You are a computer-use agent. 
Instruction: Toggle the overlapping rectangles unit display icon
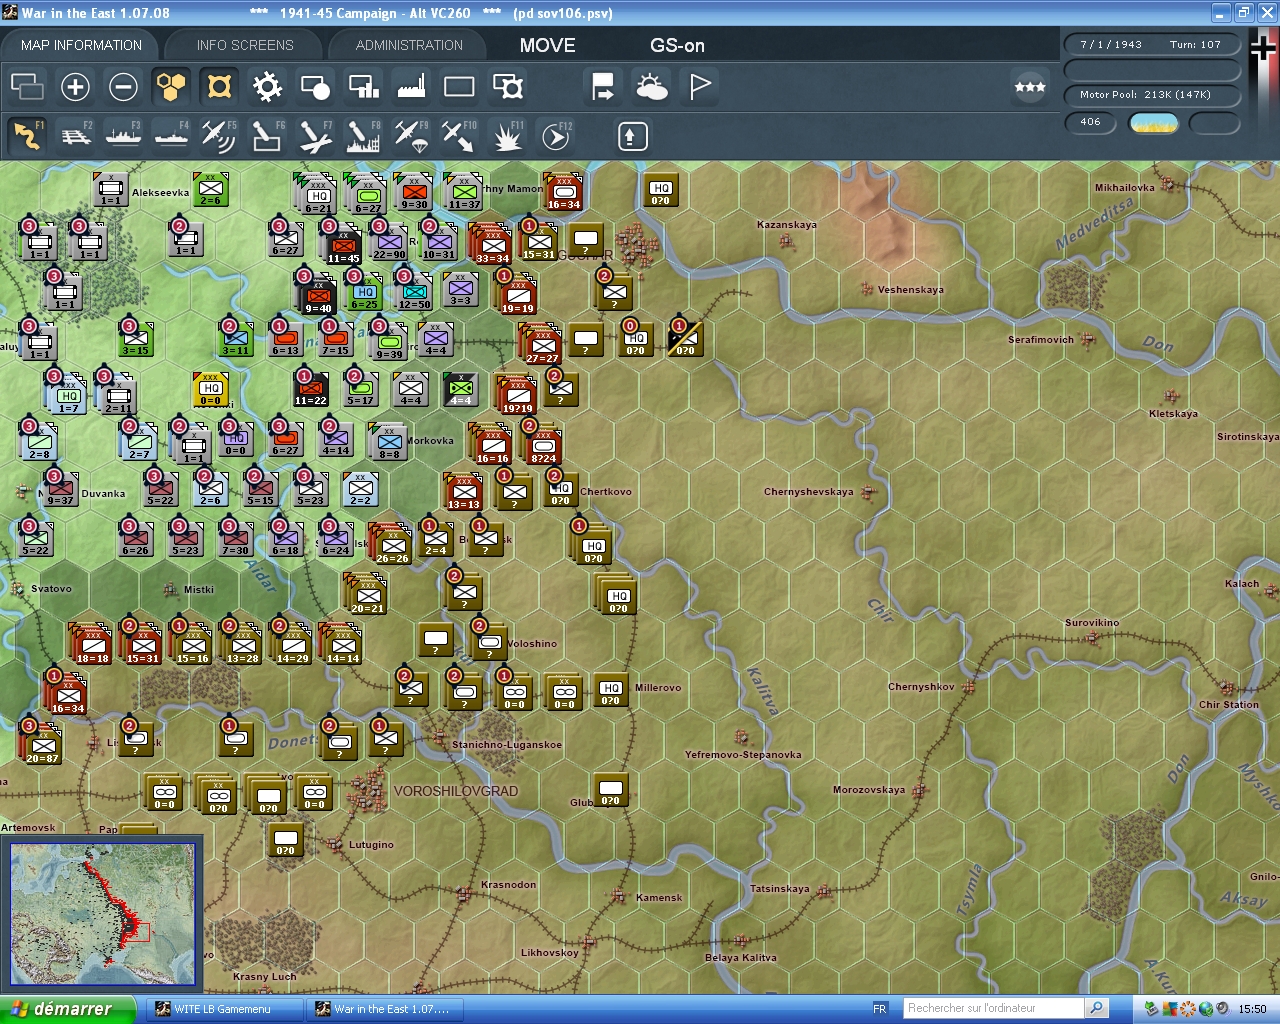(x=27, y=87)
